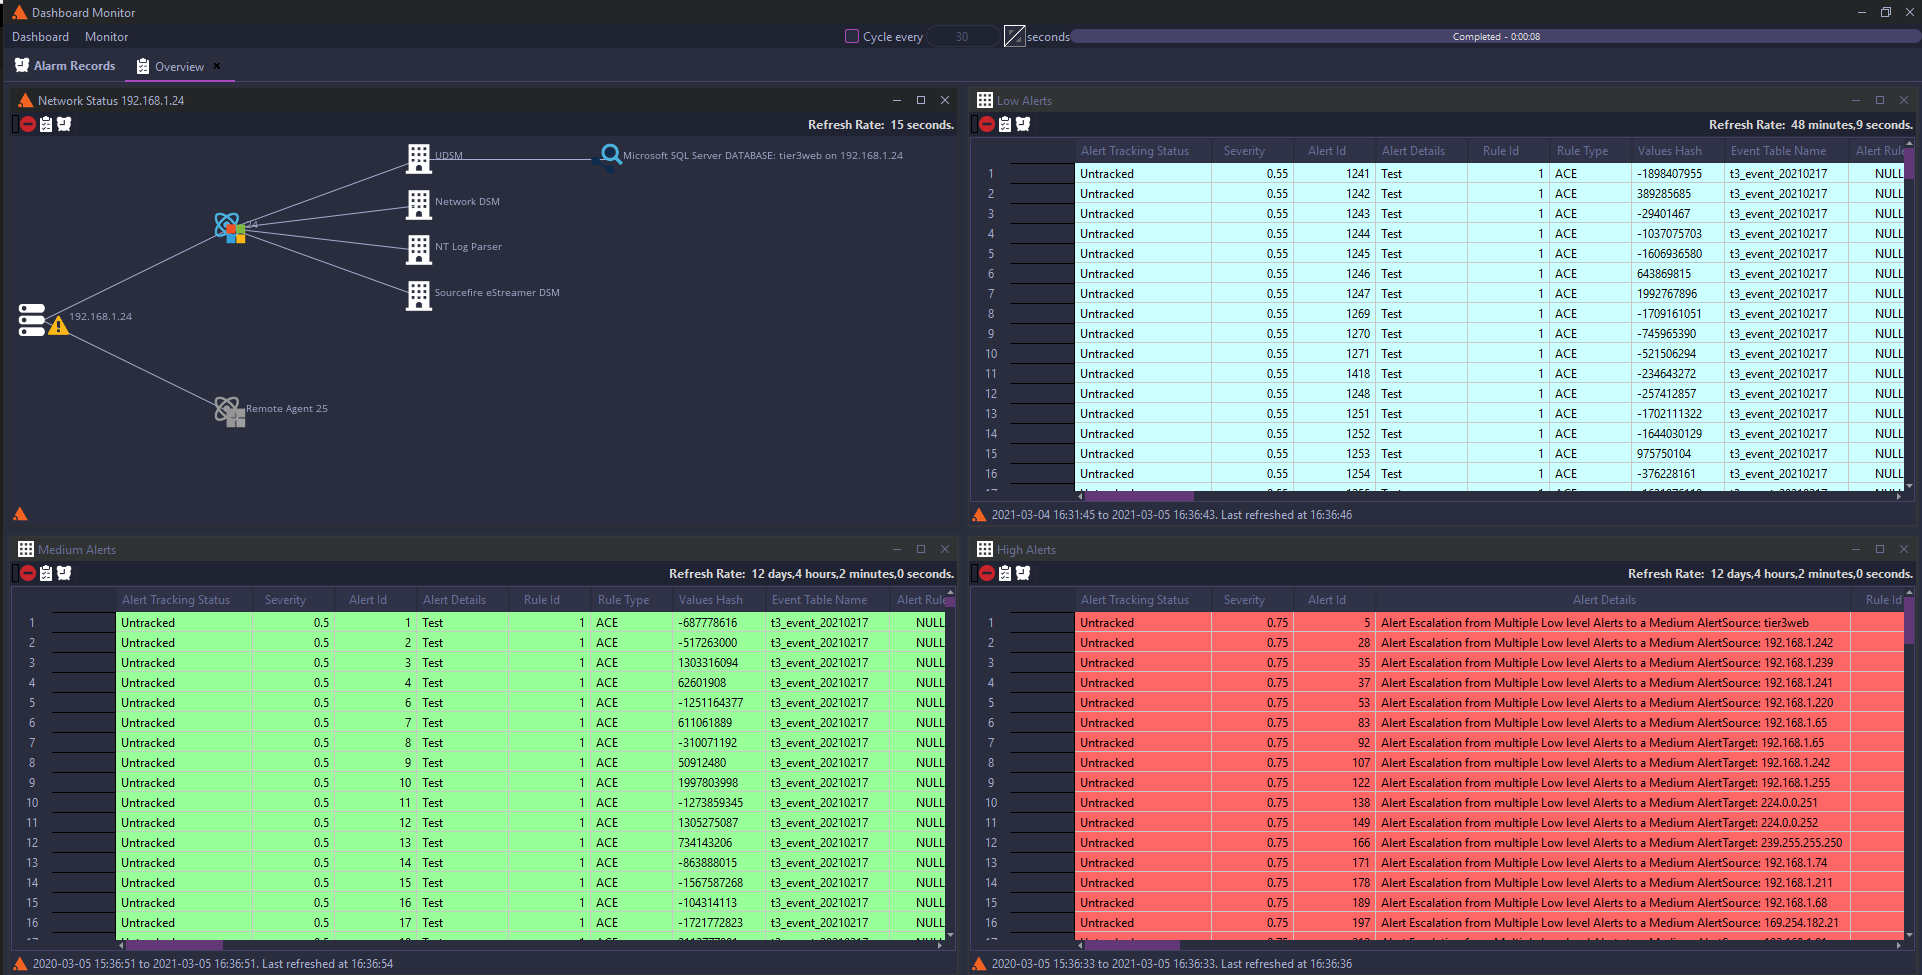The width and height of the screenshot is (1922, 975).
Task: Click red stop icon in Network Status panel
Action: click(x=28, y=124)
